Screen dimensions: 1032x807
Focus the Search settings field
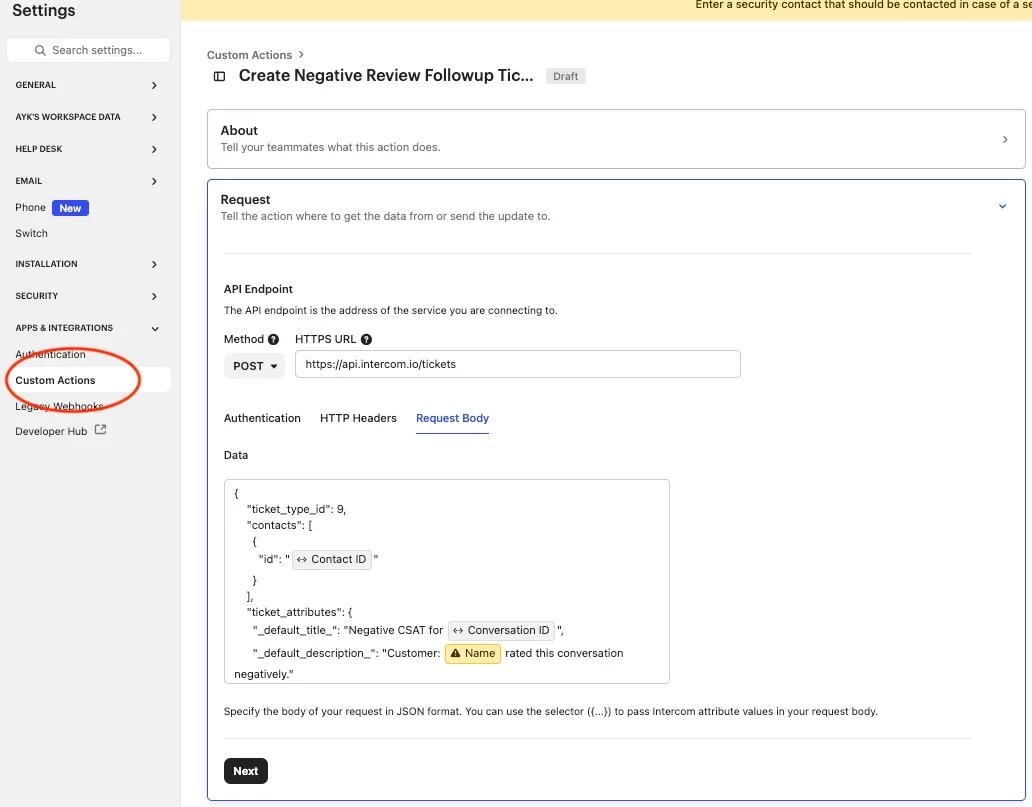tap(88, 50)
